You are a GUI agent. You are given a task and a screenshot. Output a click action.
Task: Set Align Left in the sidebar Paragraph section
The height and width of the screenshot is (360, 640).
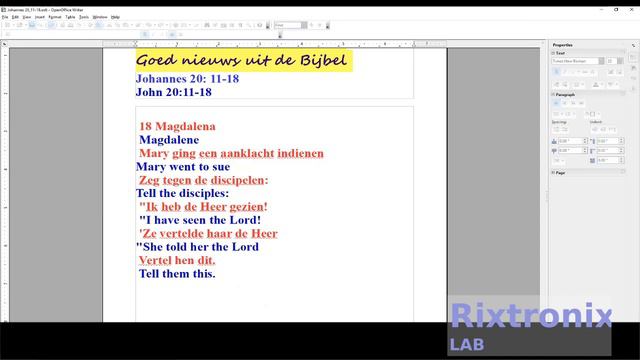556,103
